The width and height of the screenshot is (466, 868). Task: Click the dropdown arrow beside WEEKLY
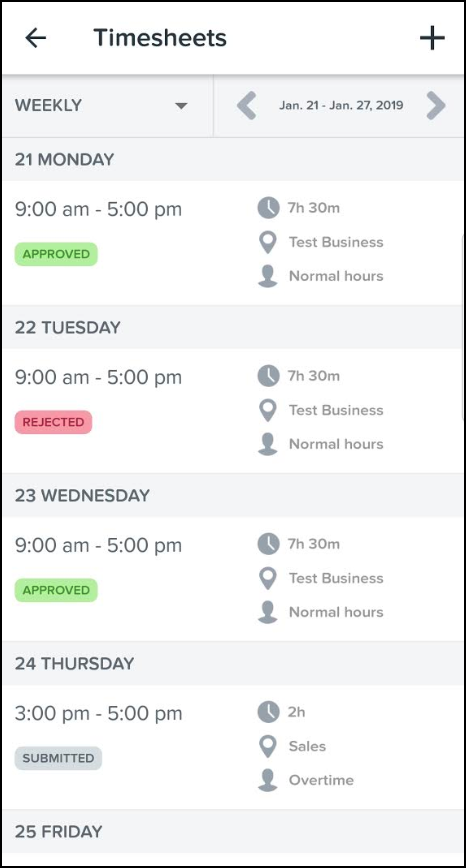click(181, 106)
